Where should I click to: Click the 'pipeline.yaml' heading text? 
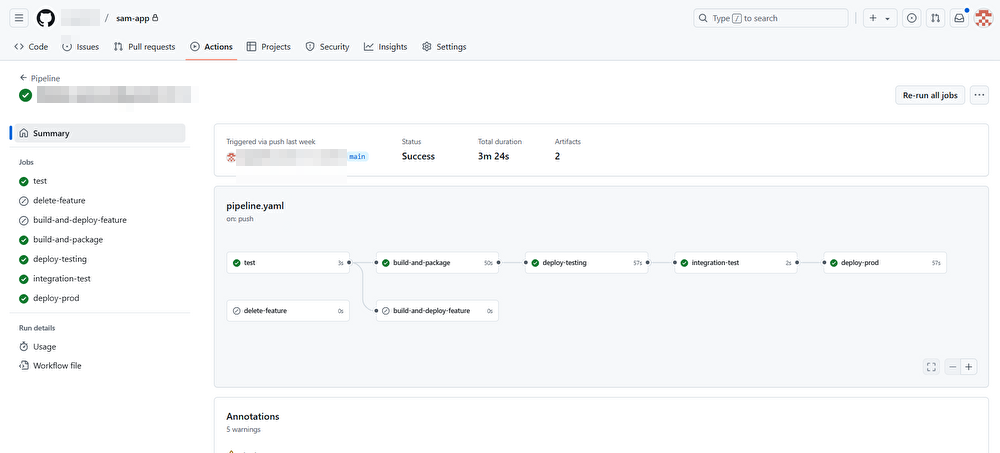(x=255, y=206)
